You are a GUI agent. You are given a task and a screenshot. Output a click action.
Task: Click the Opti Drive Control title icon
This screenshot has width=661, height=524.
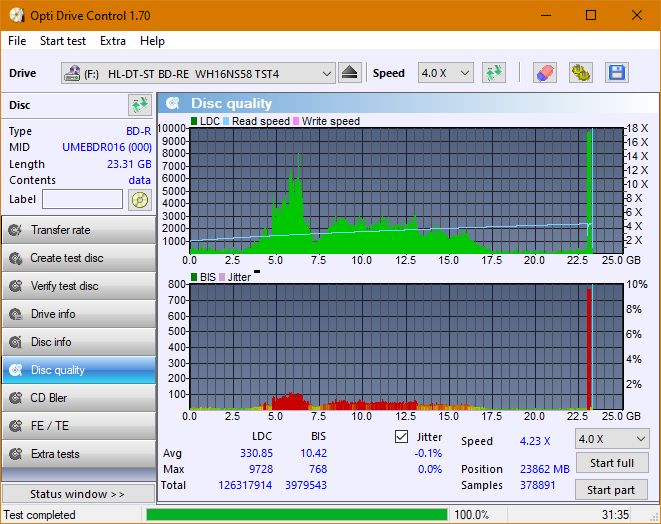(x=17, y=16)
